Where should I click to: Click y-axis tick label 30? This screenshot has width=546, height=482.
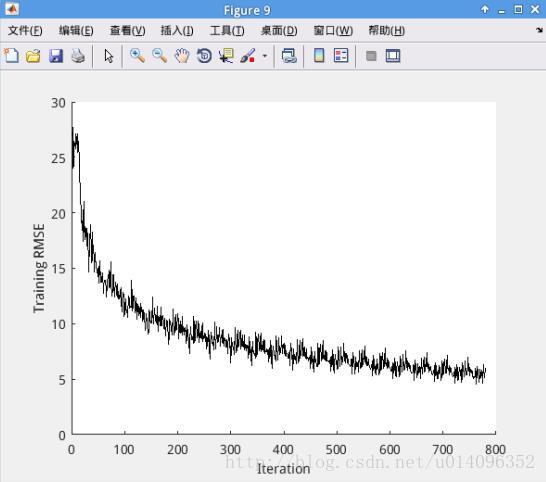(58, 103)
